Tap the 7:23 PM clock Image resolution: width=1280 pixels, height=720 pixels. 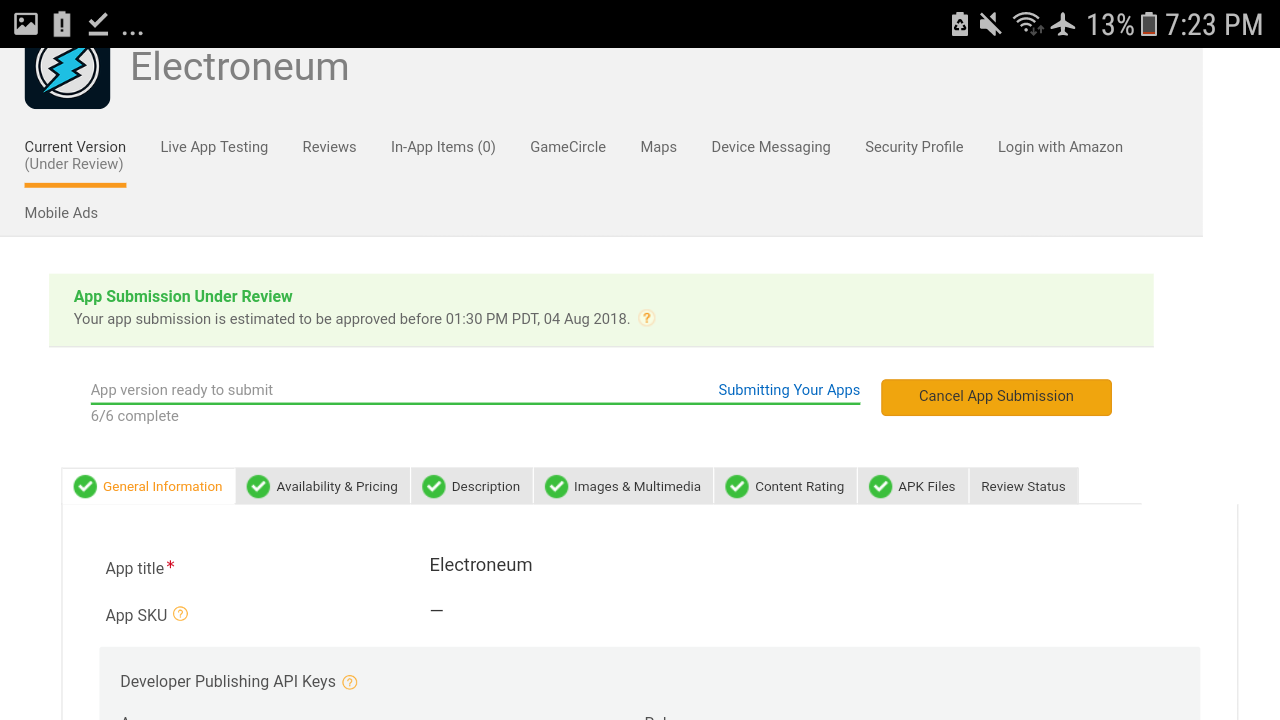[1214, 24]
